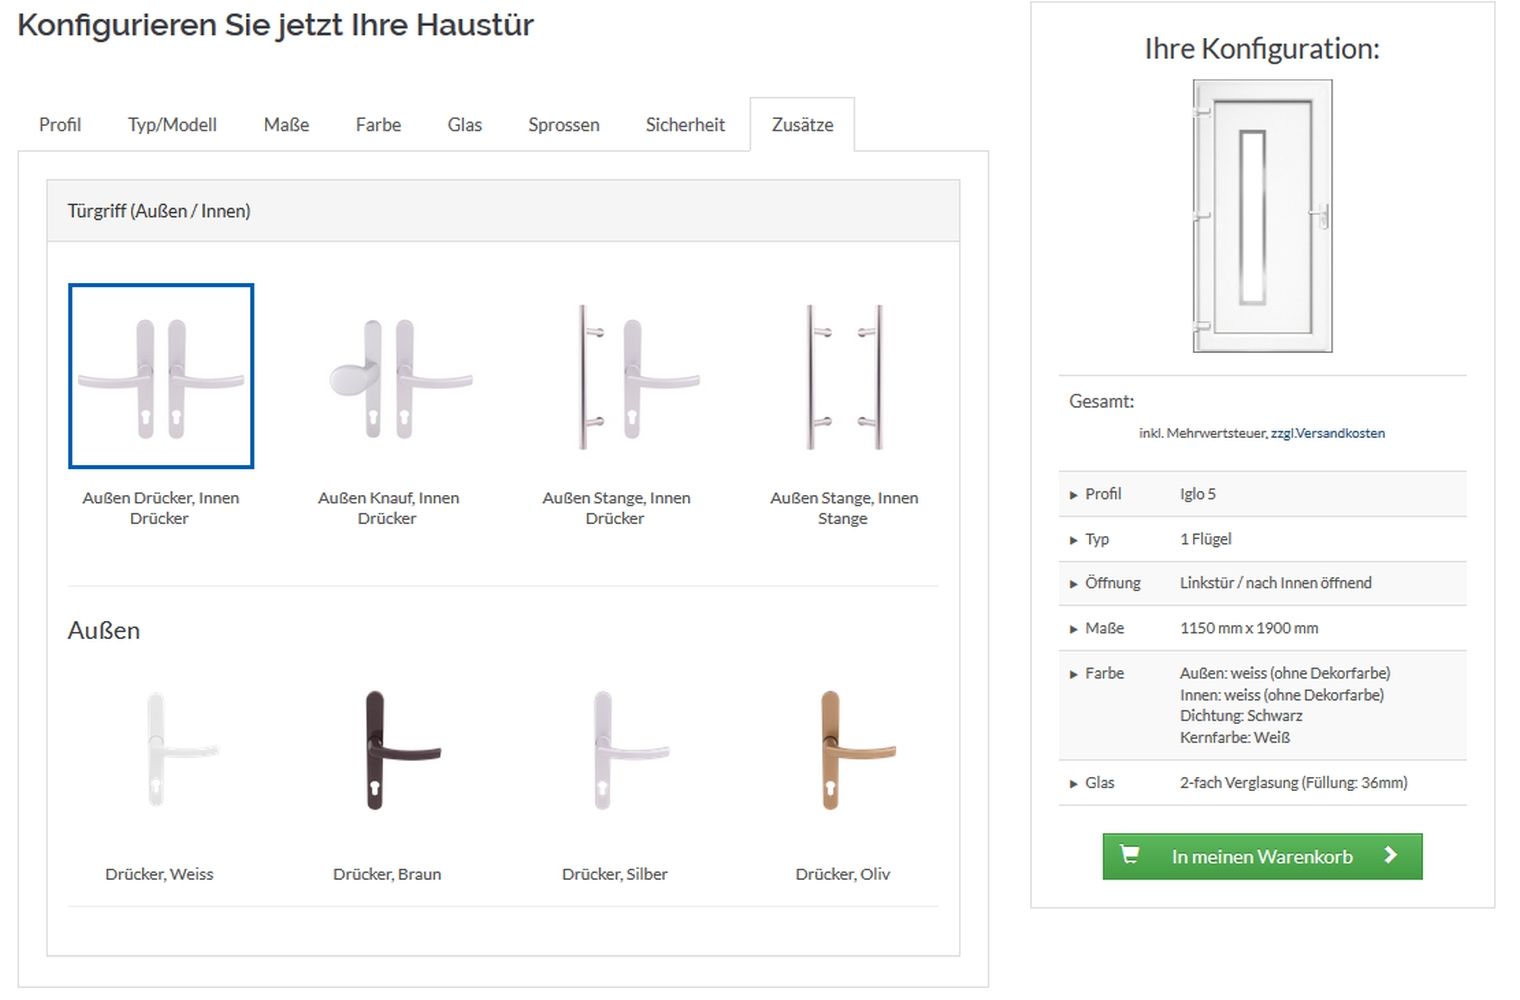This screenshot has width=1520, height=1000.
Task: Open the Glas tab
Action: tap(464, 125)
